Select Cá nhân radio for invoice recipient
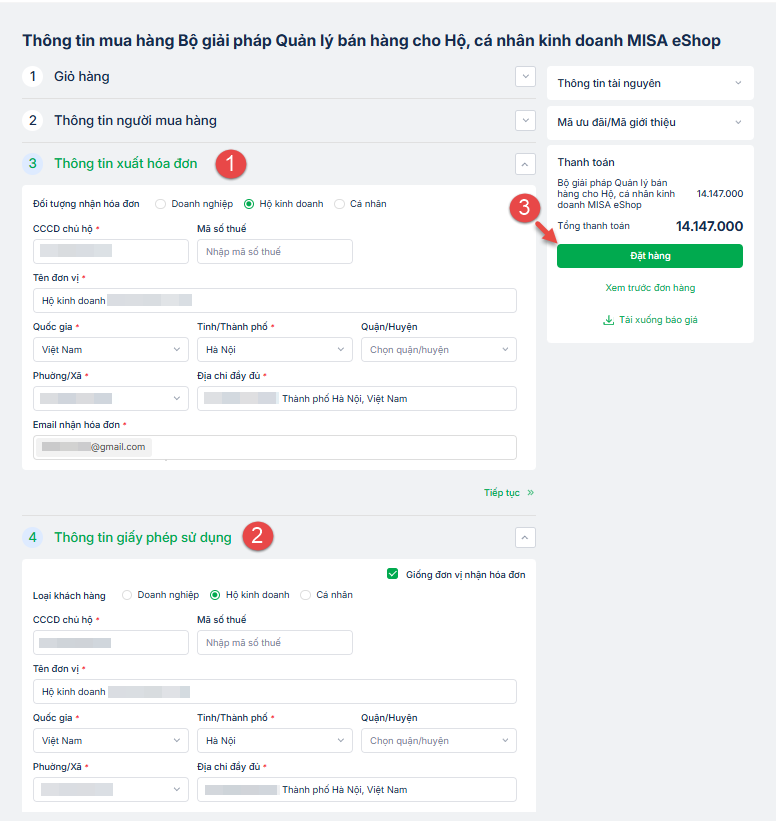776x821 pixels. 340,204
